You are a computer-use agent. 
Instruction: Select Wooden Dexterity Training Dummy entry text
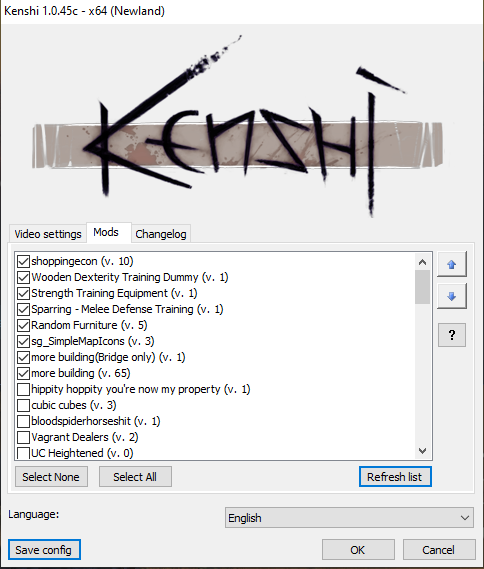[130, 277]
